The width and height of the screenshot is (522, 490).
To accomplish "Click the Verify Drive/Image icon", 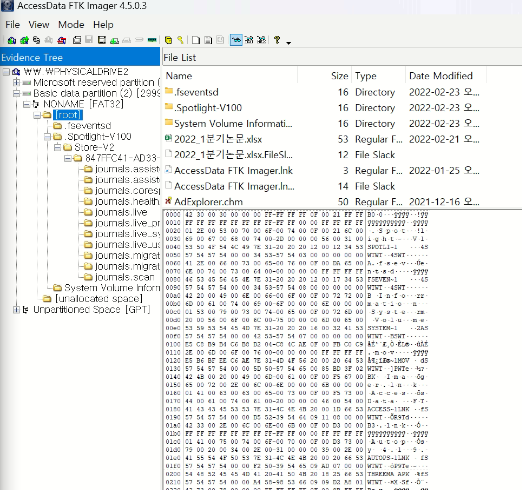I will pyautogui.click(x=139, y=40).
